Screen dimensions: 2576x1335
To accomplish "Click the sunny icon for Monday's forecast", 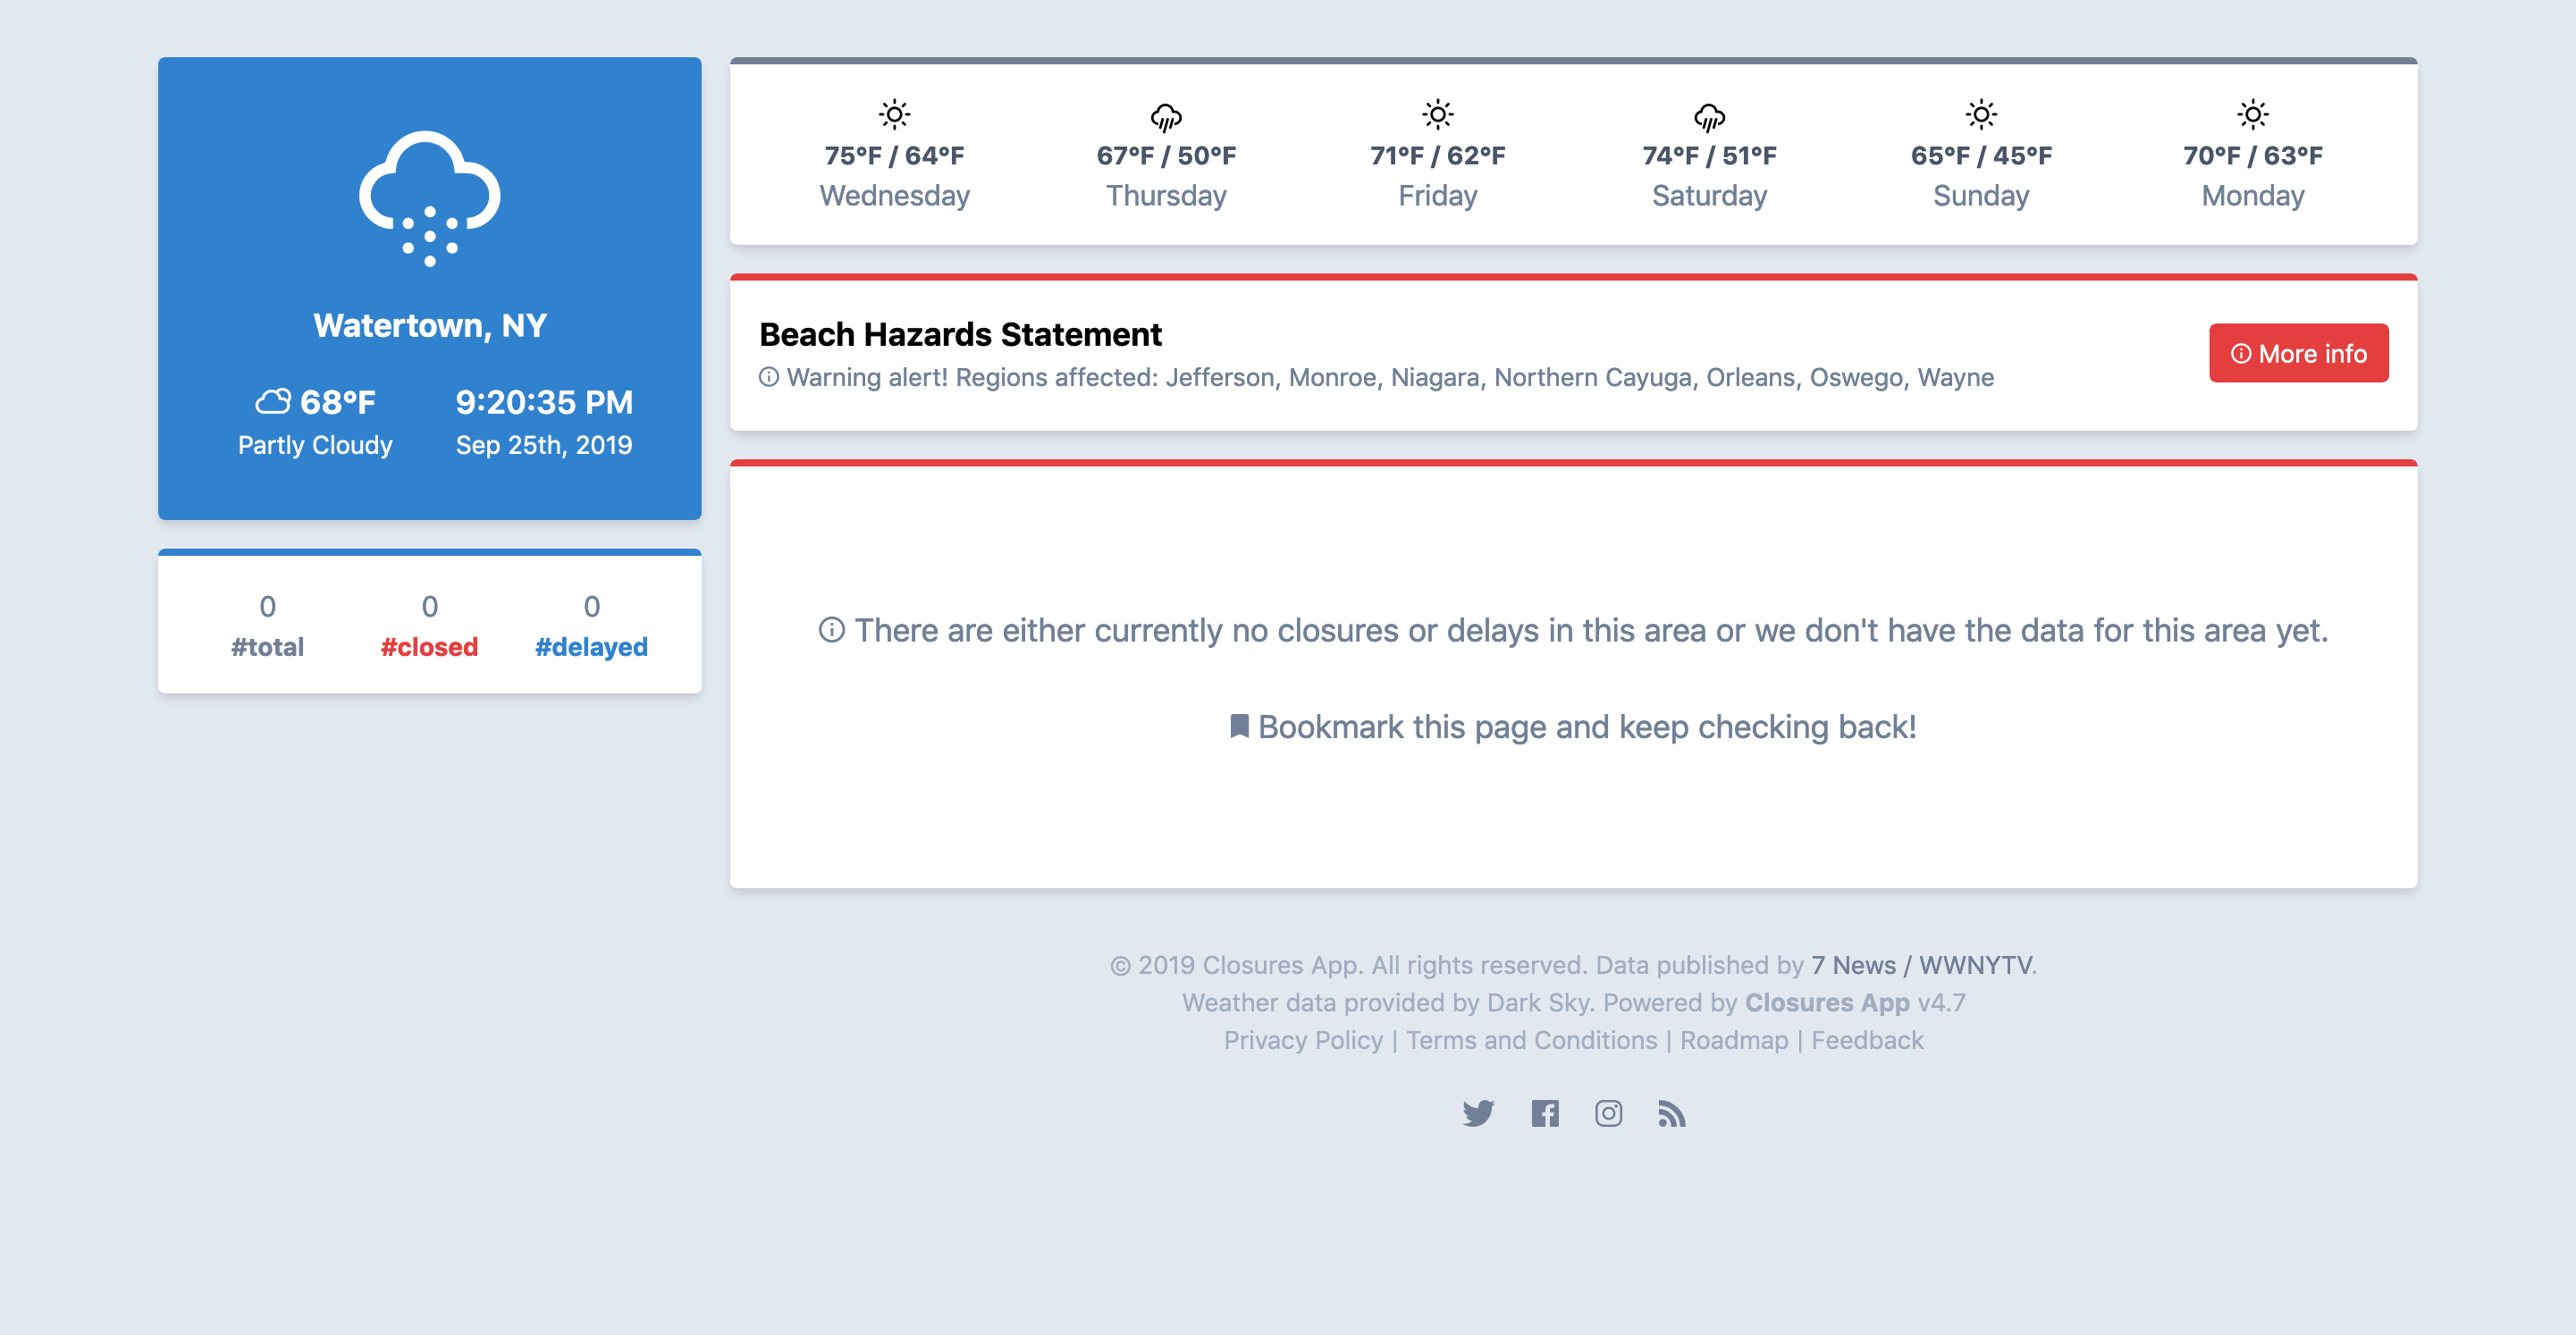I will coord(2252,114).
